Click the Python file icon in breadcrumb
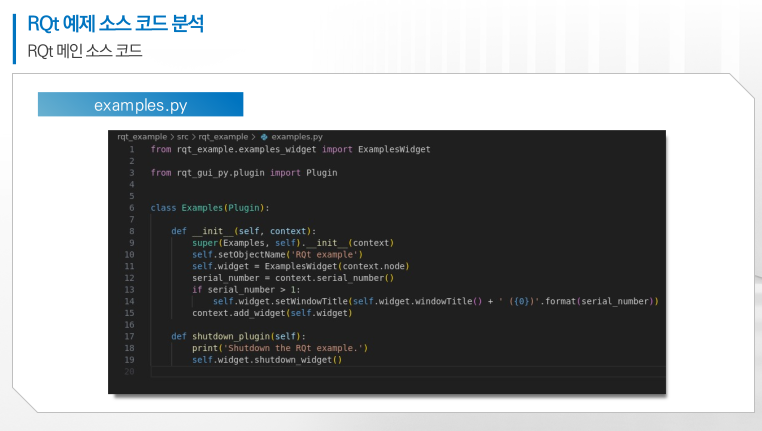The height and width of the screenshot is (431, 762). coord(264,137)
